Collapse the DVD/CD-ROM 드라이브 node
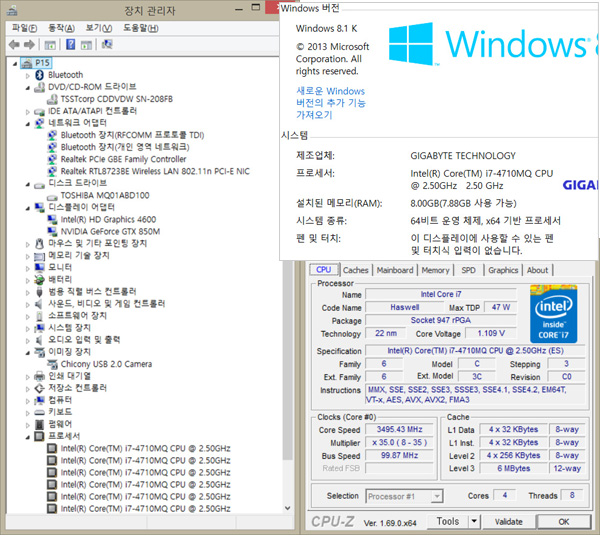 click(28, 88)
